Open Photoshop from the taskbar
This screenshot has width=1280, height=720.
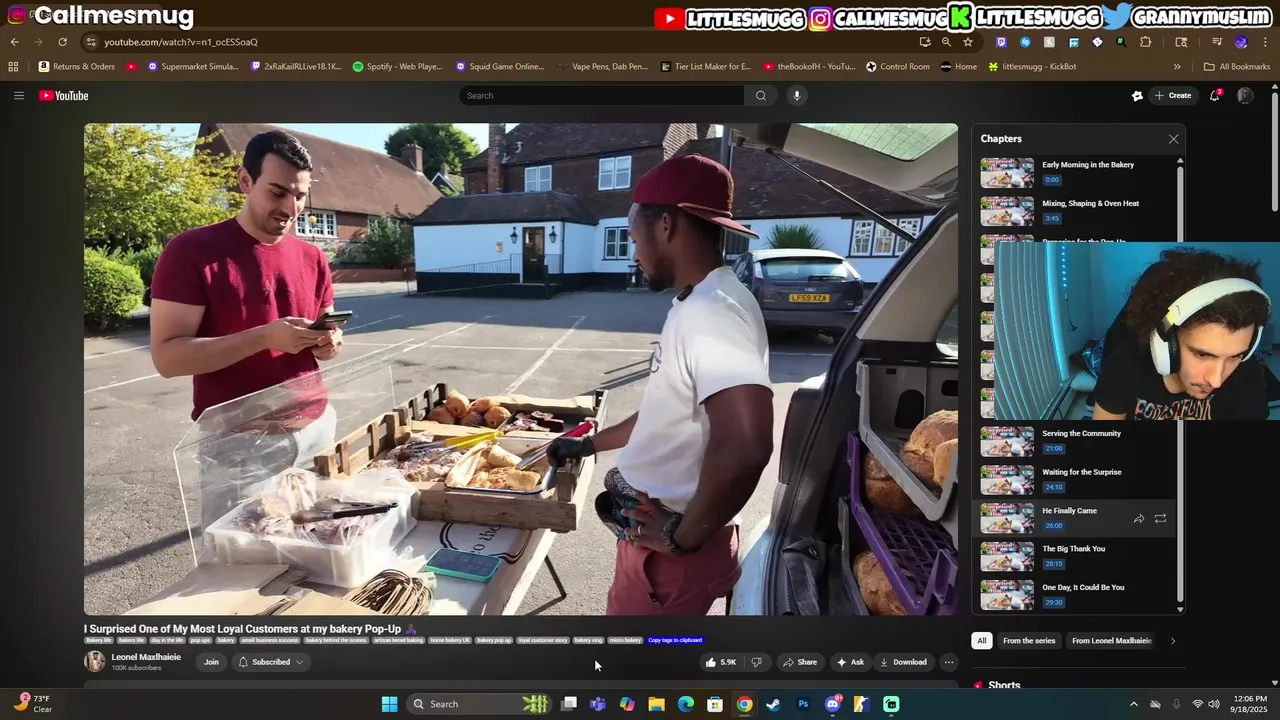point(803,704)
